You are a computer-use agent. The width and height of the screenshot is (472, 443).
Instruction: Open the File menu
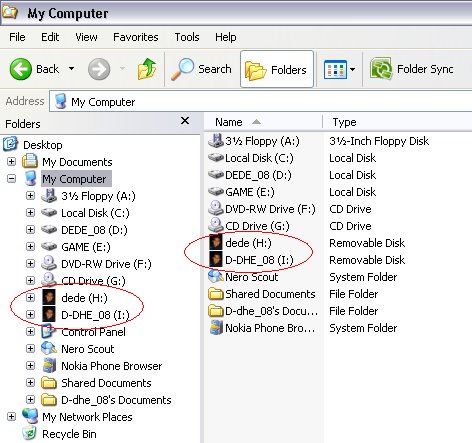17,37
